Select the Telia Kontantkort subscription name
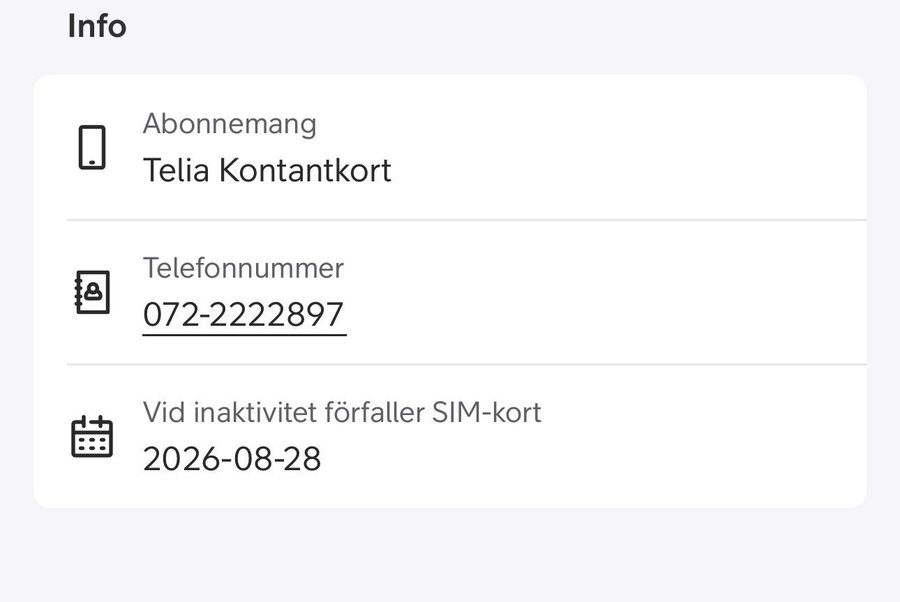 pyautogui.click(x=267, y=170)
